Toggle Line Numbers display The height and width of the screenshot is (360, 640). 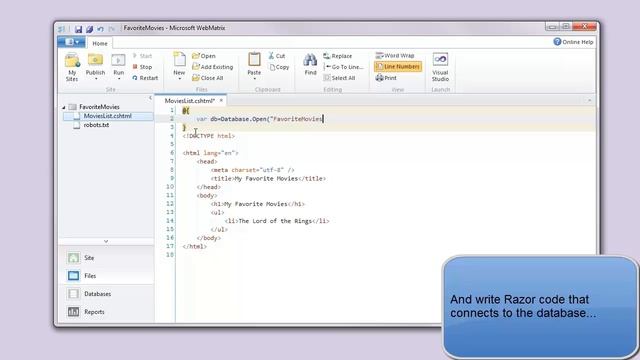(x=398, y=67)
